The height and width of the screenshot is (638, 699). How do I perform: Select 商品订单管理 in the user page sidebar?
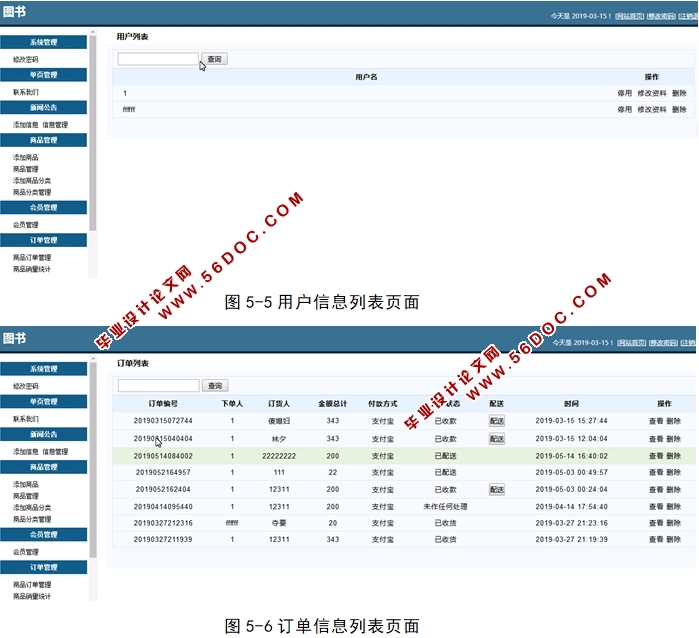click(32, 257)
